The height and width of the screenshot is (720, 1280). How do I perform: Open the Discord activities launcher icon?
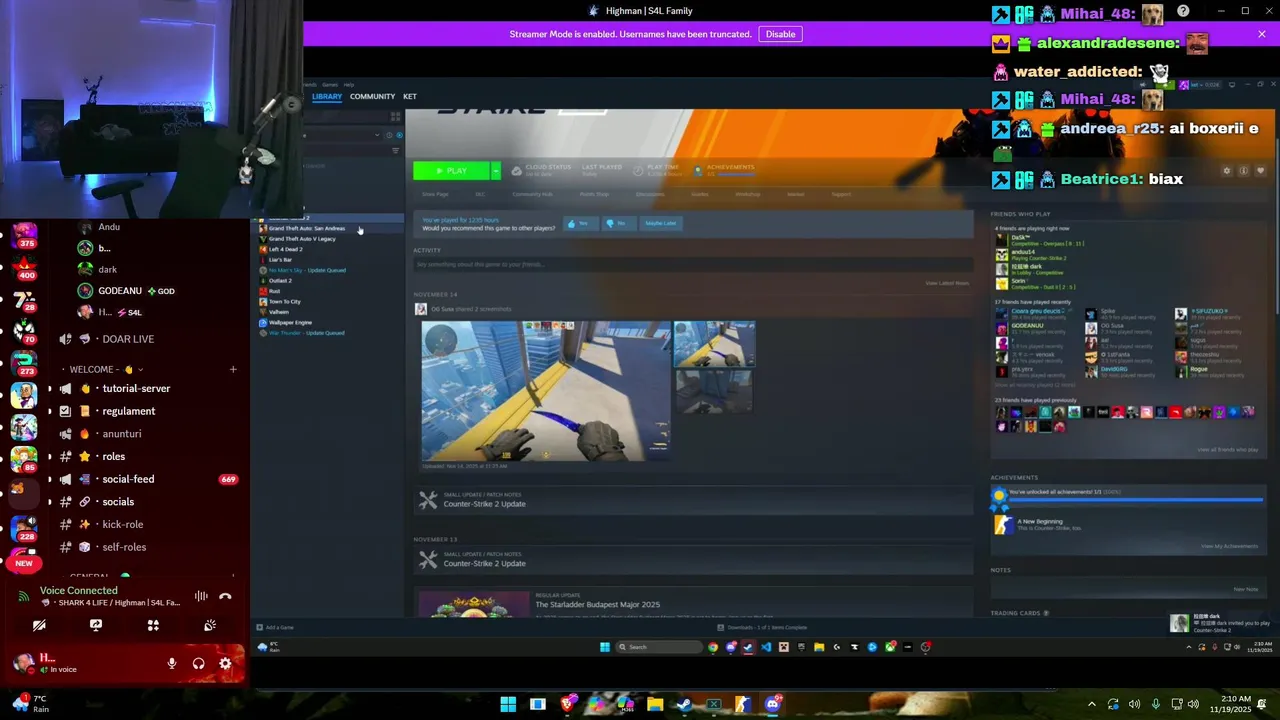(153, 625)
